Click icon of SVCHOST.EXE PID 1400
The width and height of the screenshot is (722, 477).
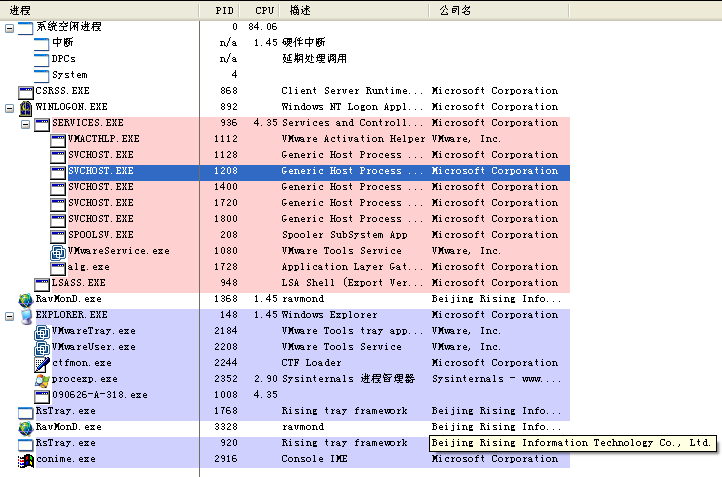coord(58,188)
